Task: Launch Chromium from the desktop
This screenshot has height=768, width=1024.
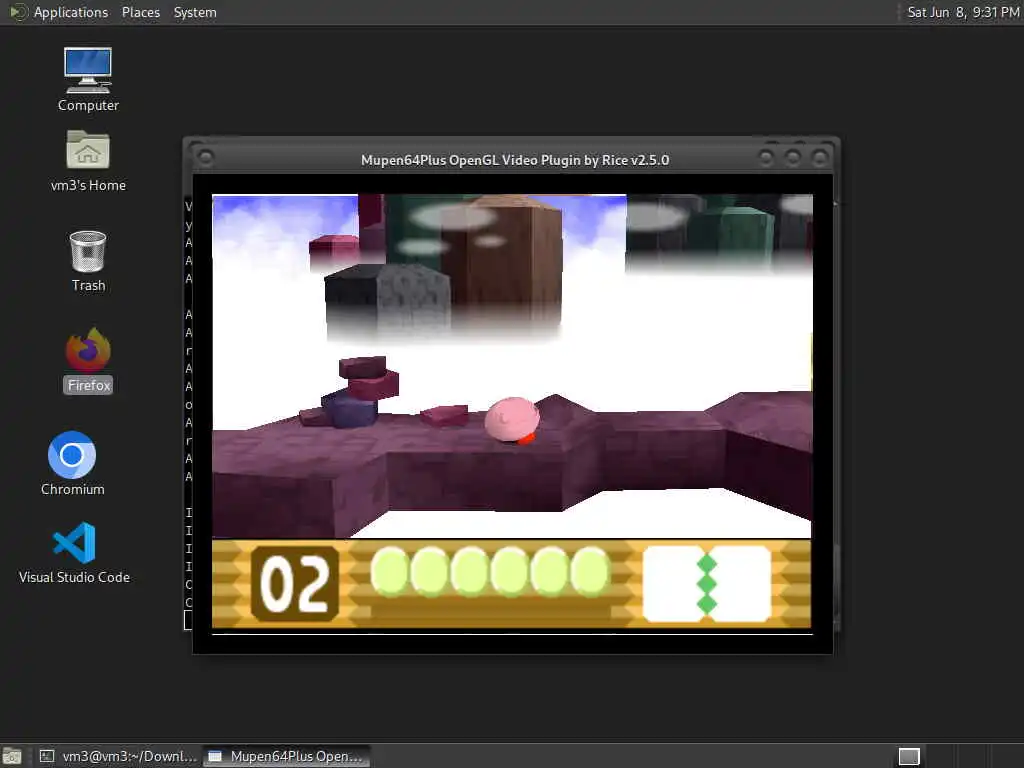Action: [72, 464]
